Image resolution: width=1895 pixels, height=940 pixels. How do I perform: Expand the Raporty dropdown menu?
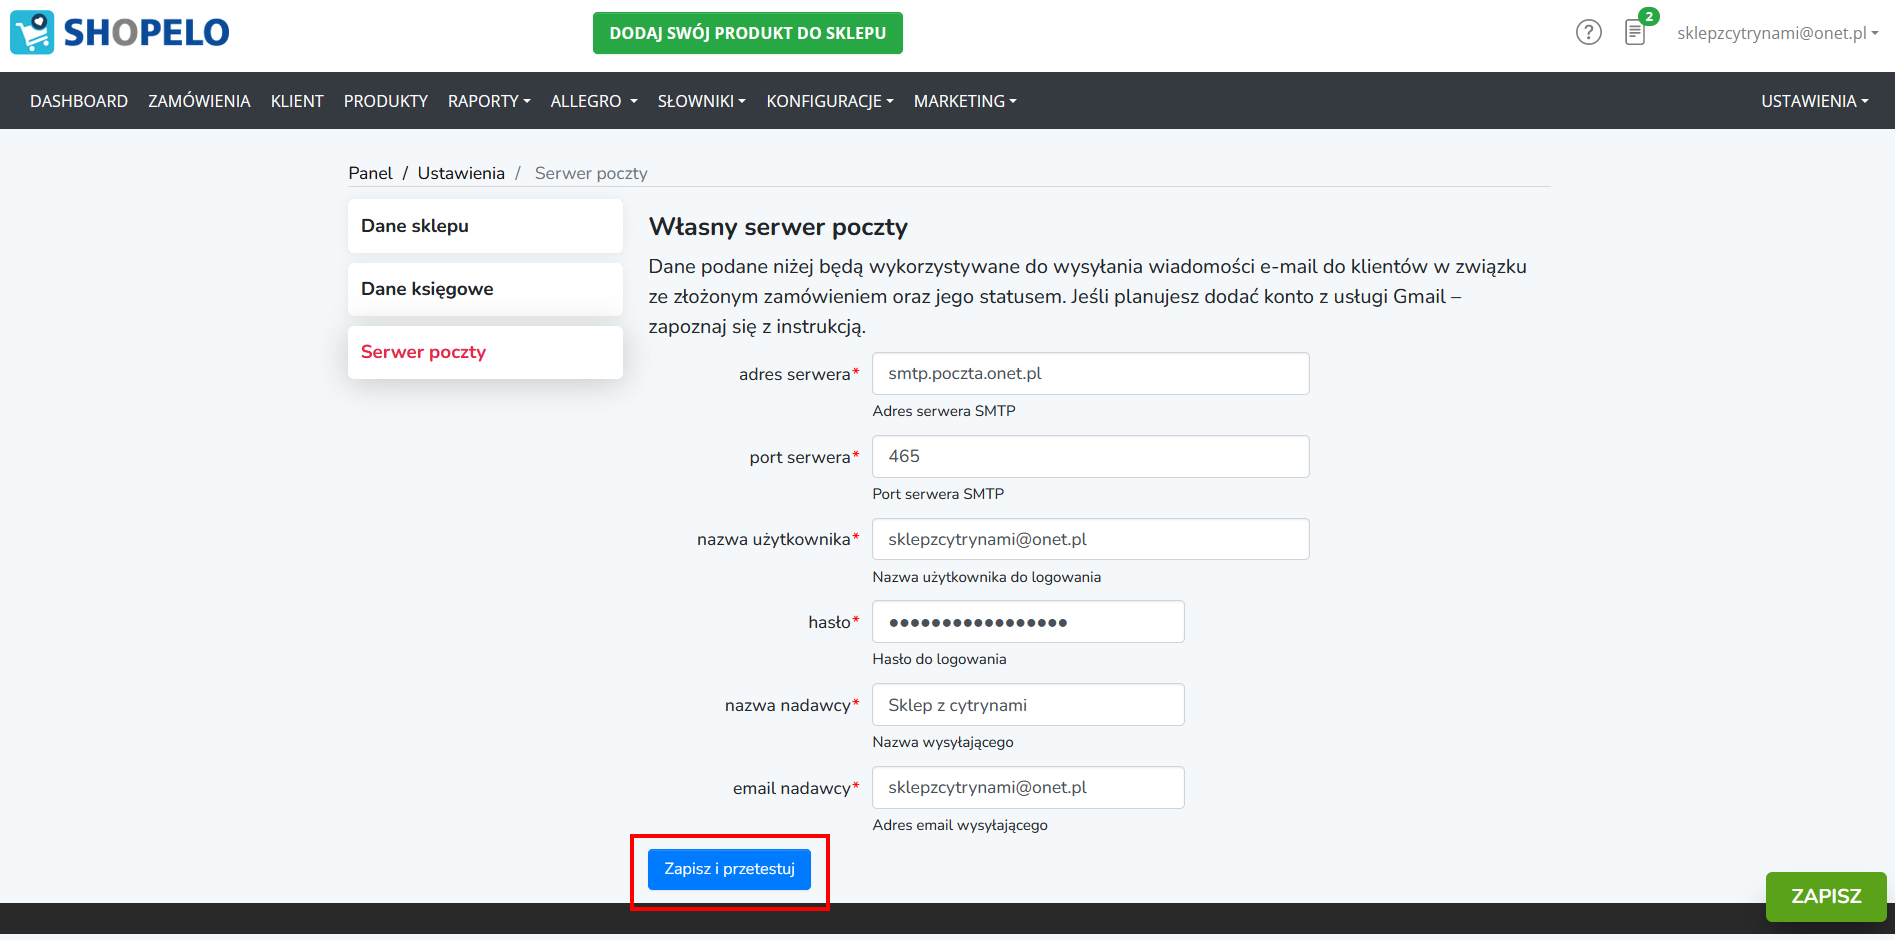point(489,101)
